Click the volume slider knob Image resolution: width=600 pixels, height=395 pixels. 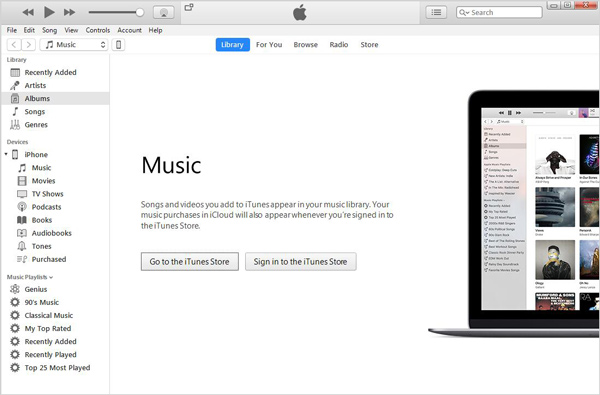140,12
